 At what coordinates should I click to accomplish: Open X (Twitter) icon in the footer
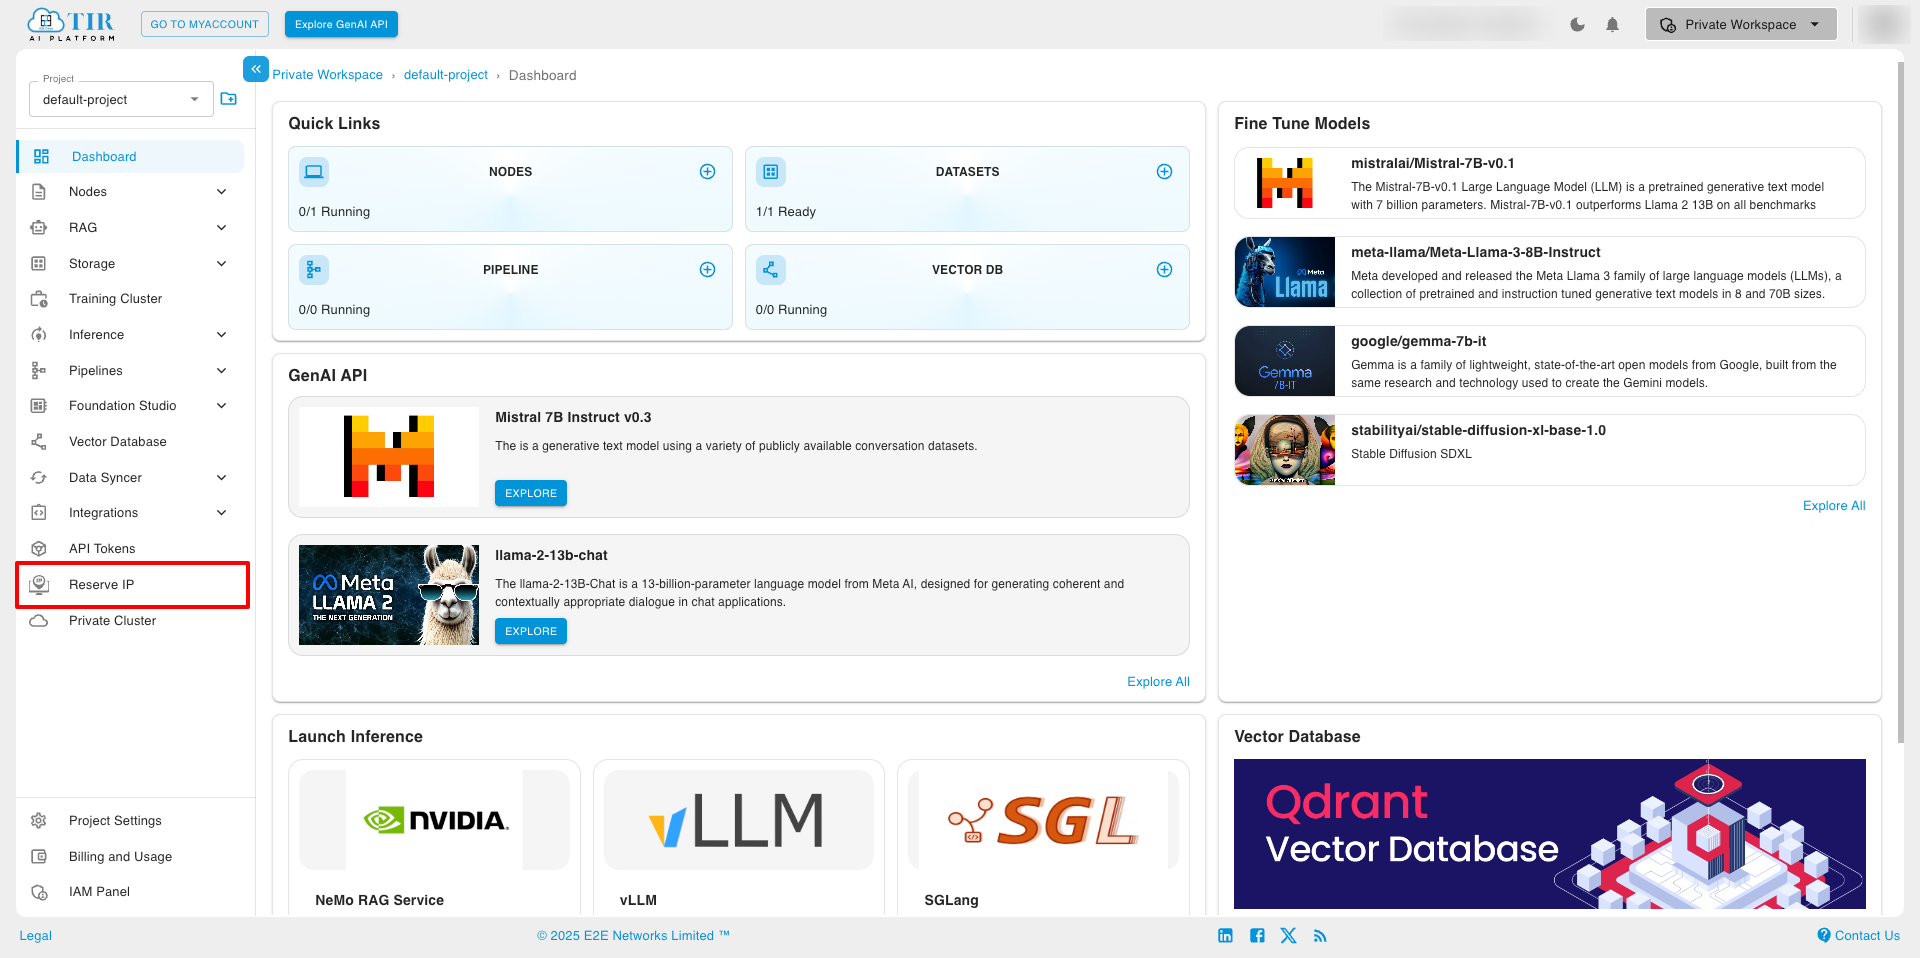point(1288,936)
